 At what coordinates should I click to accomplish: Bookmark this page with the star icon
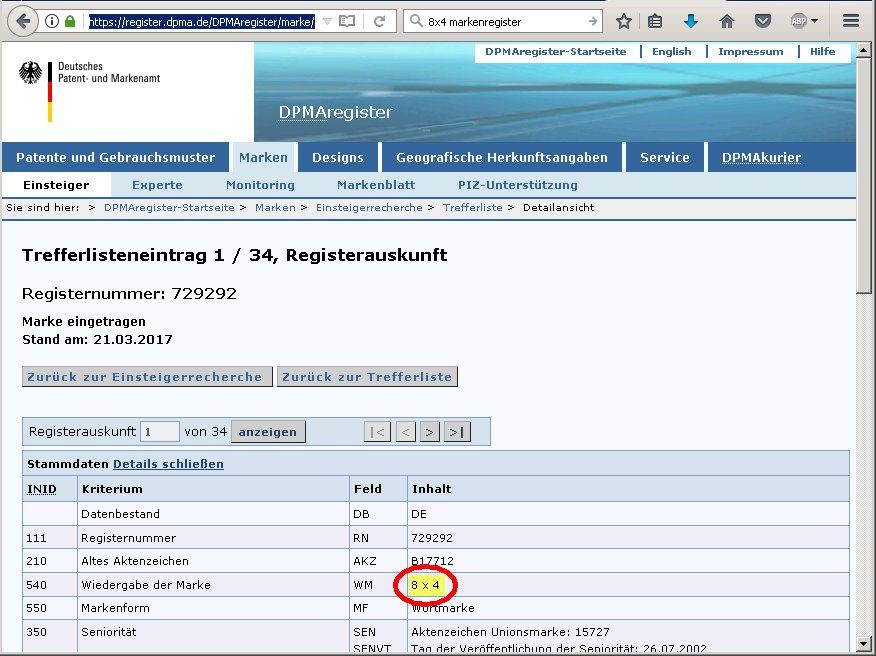point(624,21)
